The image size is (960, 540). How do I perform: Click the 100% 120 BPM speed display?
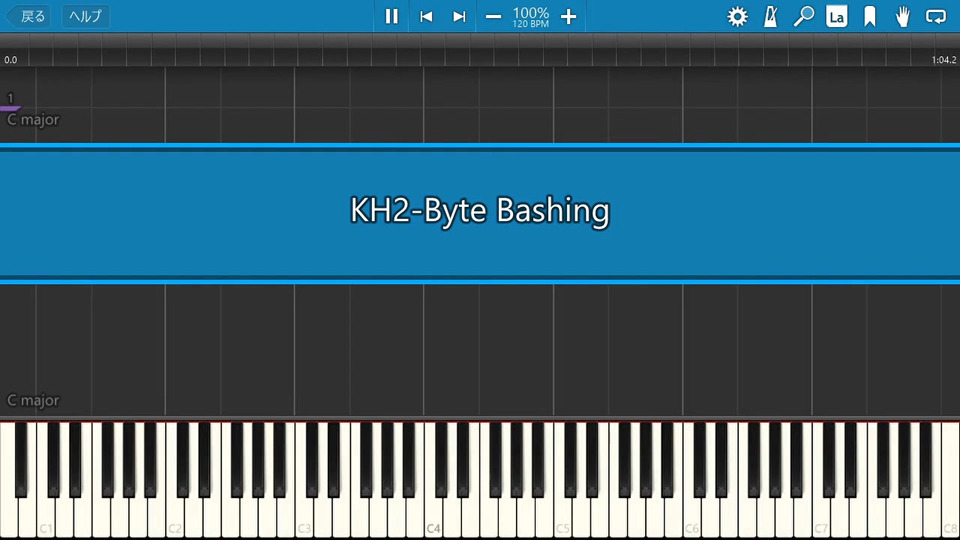(x=531, y=17)
